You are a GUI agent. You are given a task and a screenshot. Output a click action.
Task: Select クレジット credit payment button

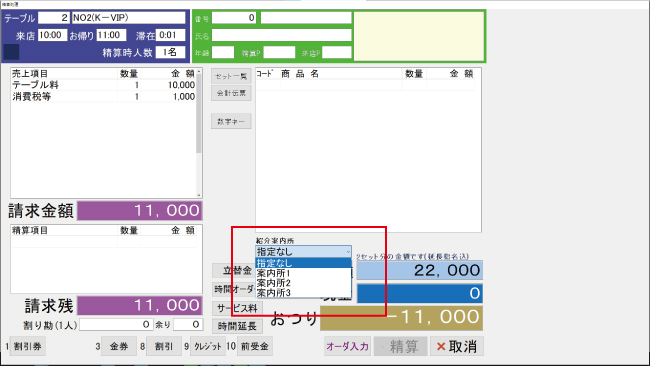tap(208, 346)
